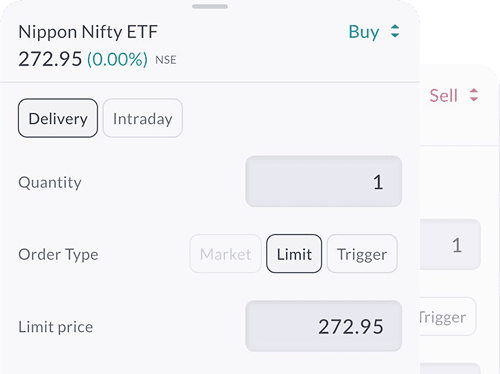Select the Intraday product type
Viewport: 500px width, 374px height.
click(x=143, y=118)
